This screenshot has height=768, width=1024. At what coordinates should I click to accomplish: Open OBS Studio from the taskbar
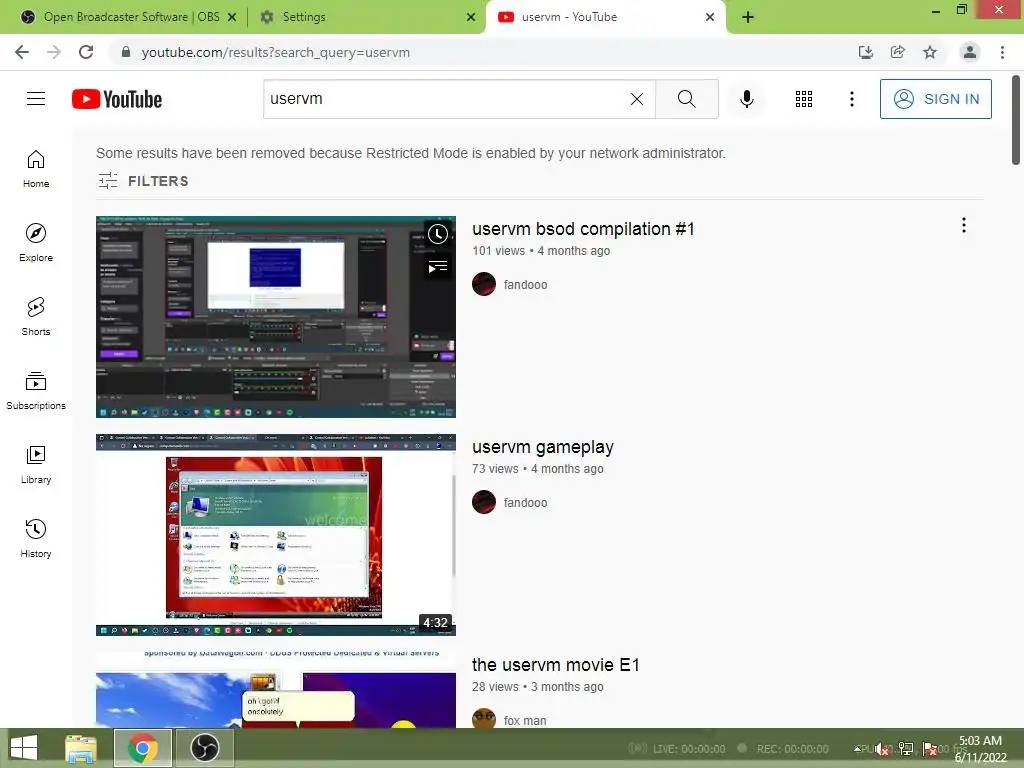[x=205, y=748]
